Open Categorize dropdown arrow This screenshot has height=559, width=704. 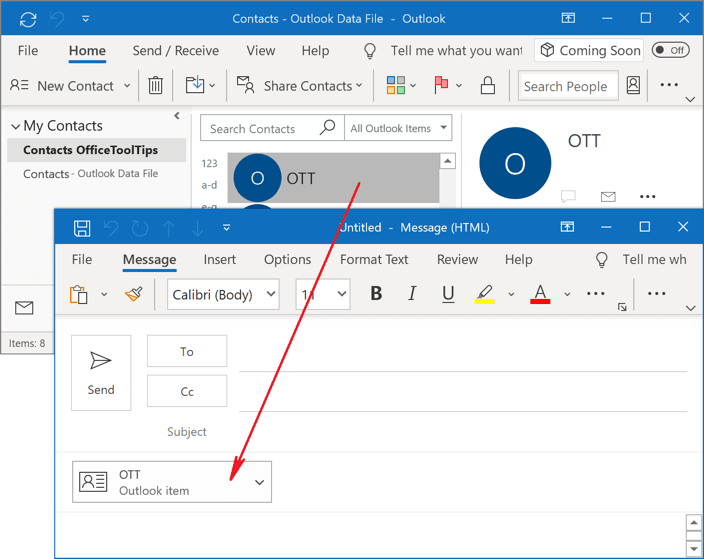pyautogui.click(x=413, y=85)
